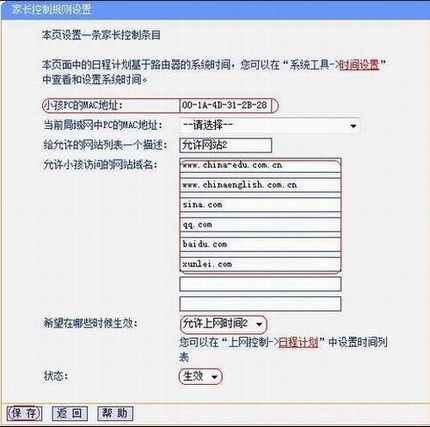Image resolution: width=430 pixels, height=427 pixels.
Task: Click the baidu.com domain field
Action: tap(260, 244)
